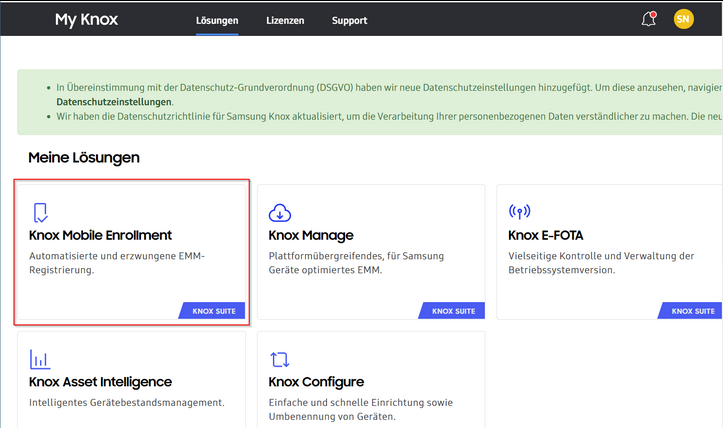Click the Knox Mobile Enrollment phone icon
Viewport: 723px width, 428px height.
tap(41, 213)
